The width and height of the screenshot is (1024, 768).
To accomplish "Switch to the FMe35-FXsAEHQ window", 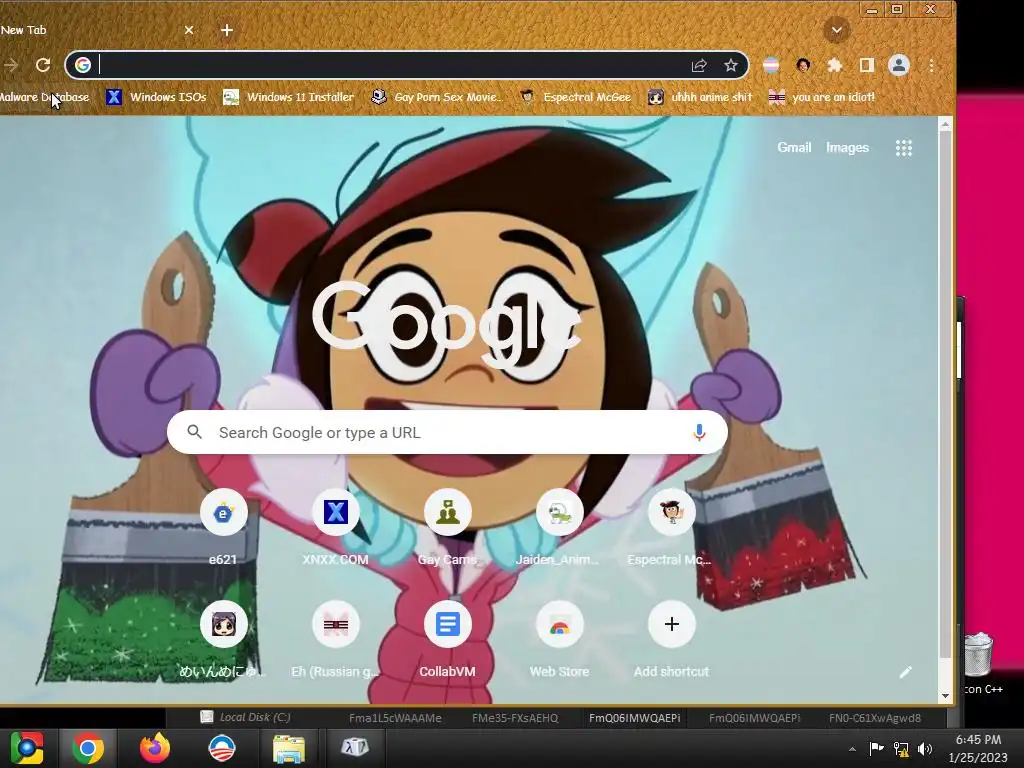I will [515, 718].
